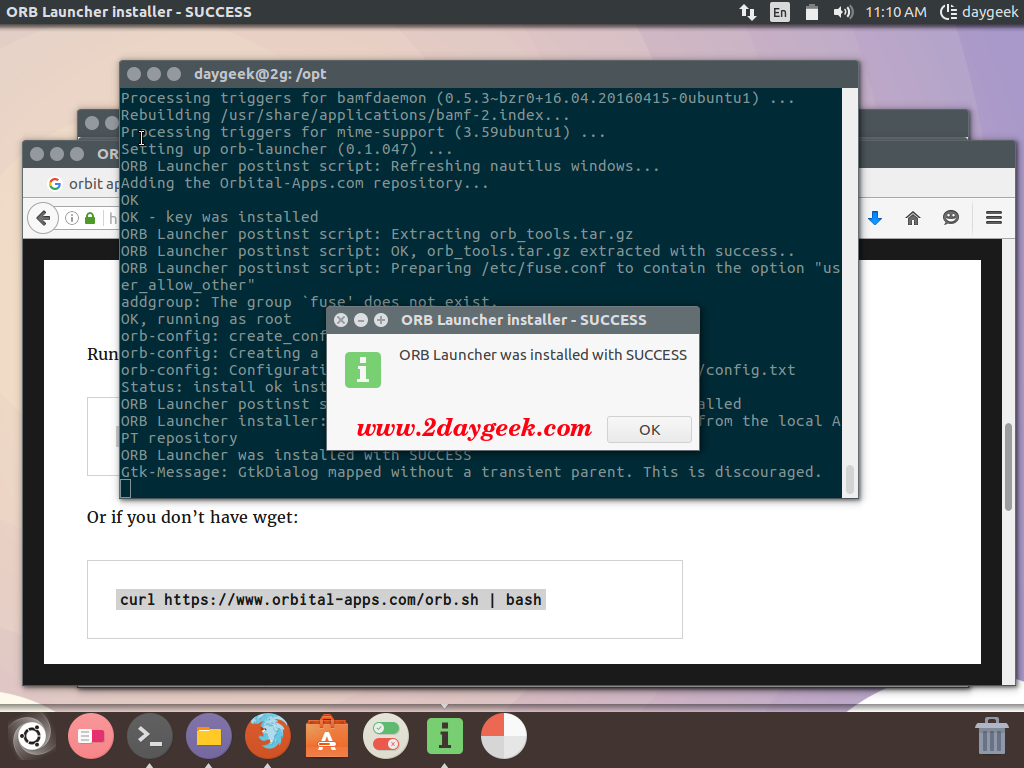Go to the Firefox home page

[913, 218]
